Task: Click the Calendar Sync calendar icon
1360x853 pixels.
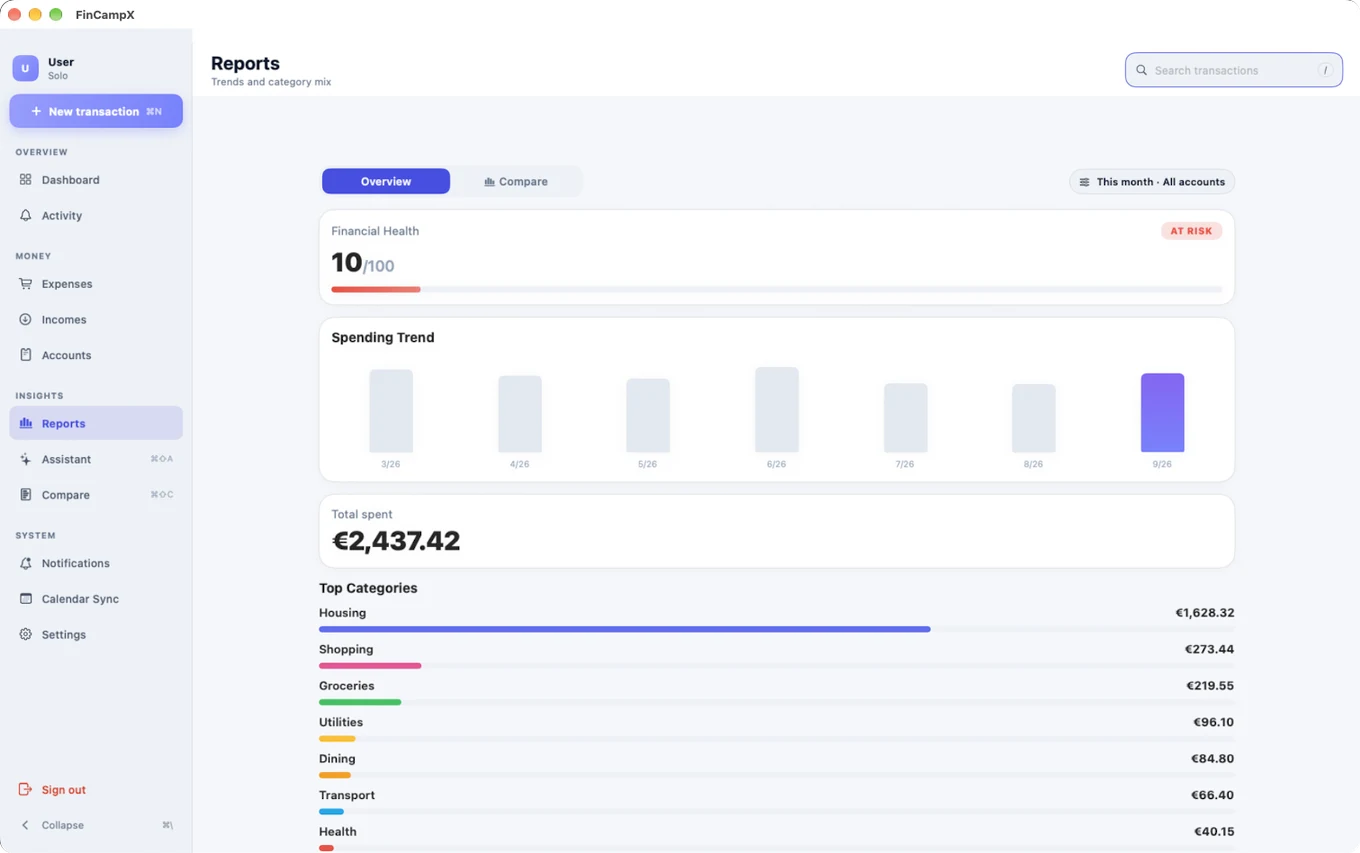Action: point(26,599)
